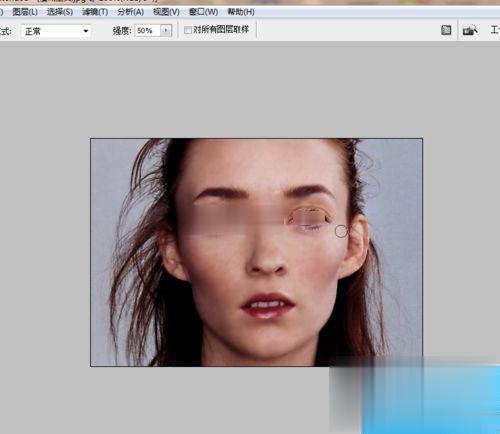500x434 pixels.
Task: Click the nose tip in the photo
Action: pyautogui.click(x=268, y=262)
